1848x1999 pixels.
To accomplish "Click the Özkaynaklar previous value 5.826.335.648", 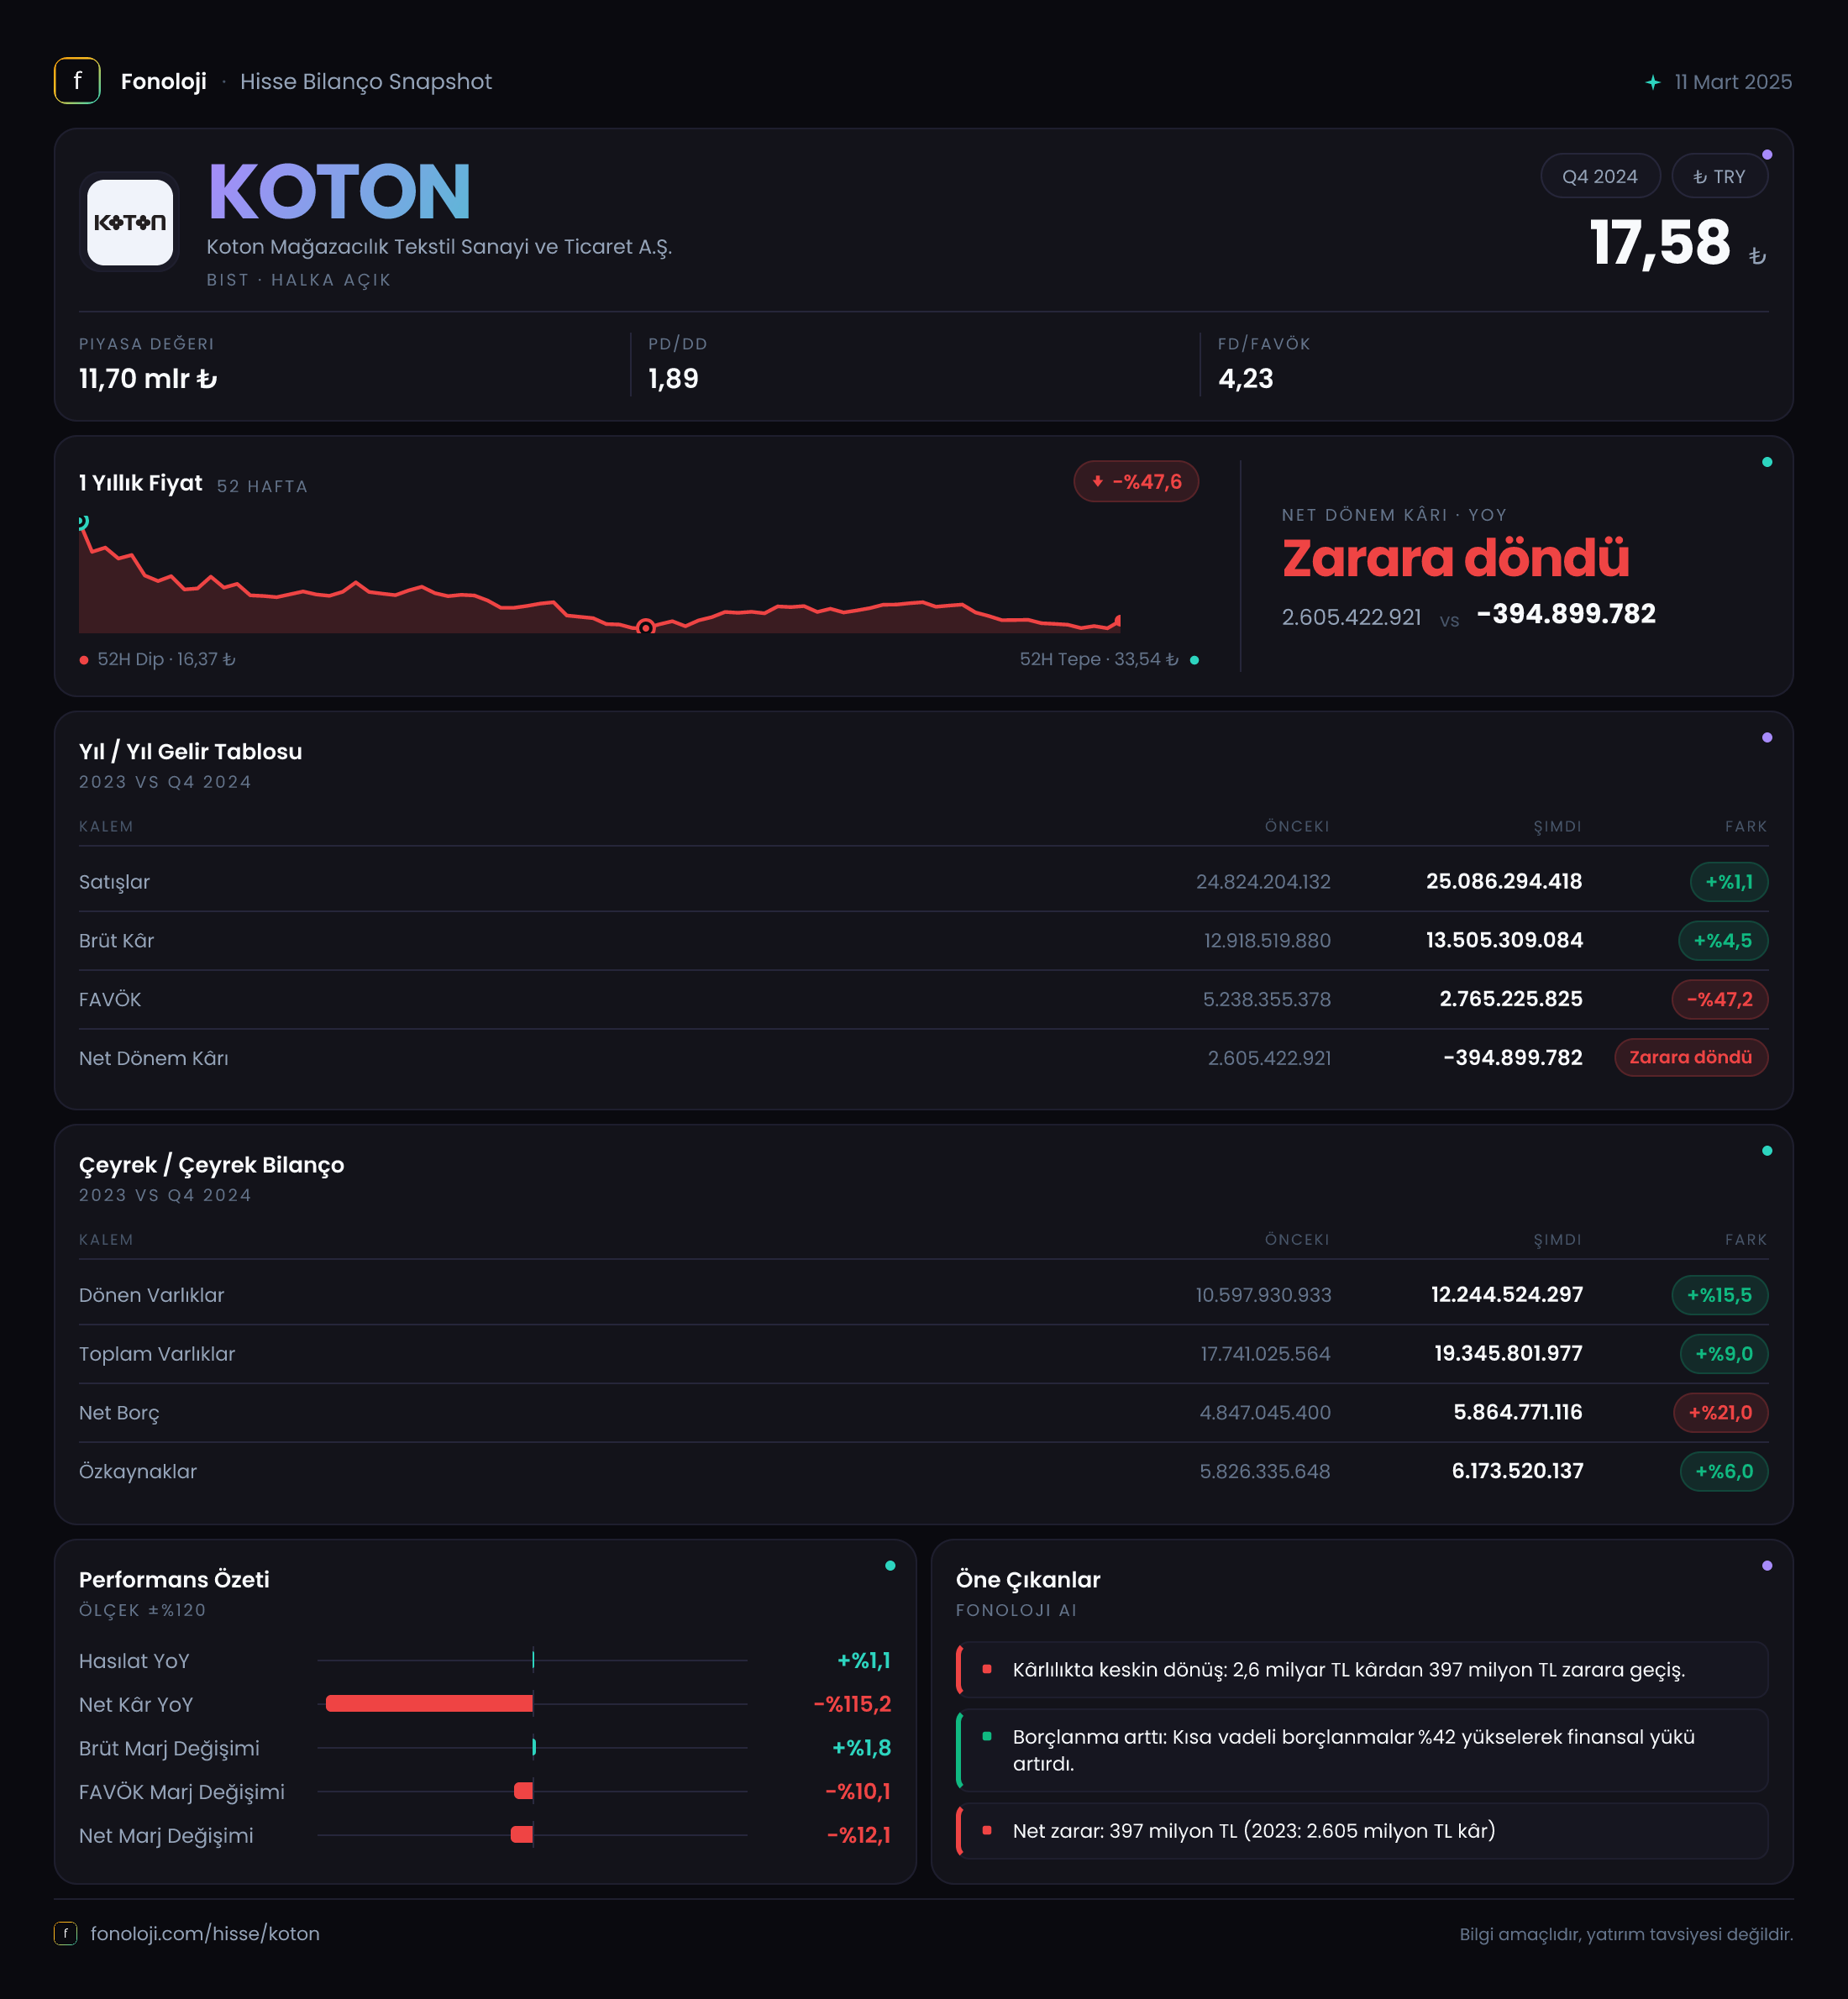I will (x=1265, y=1472).
